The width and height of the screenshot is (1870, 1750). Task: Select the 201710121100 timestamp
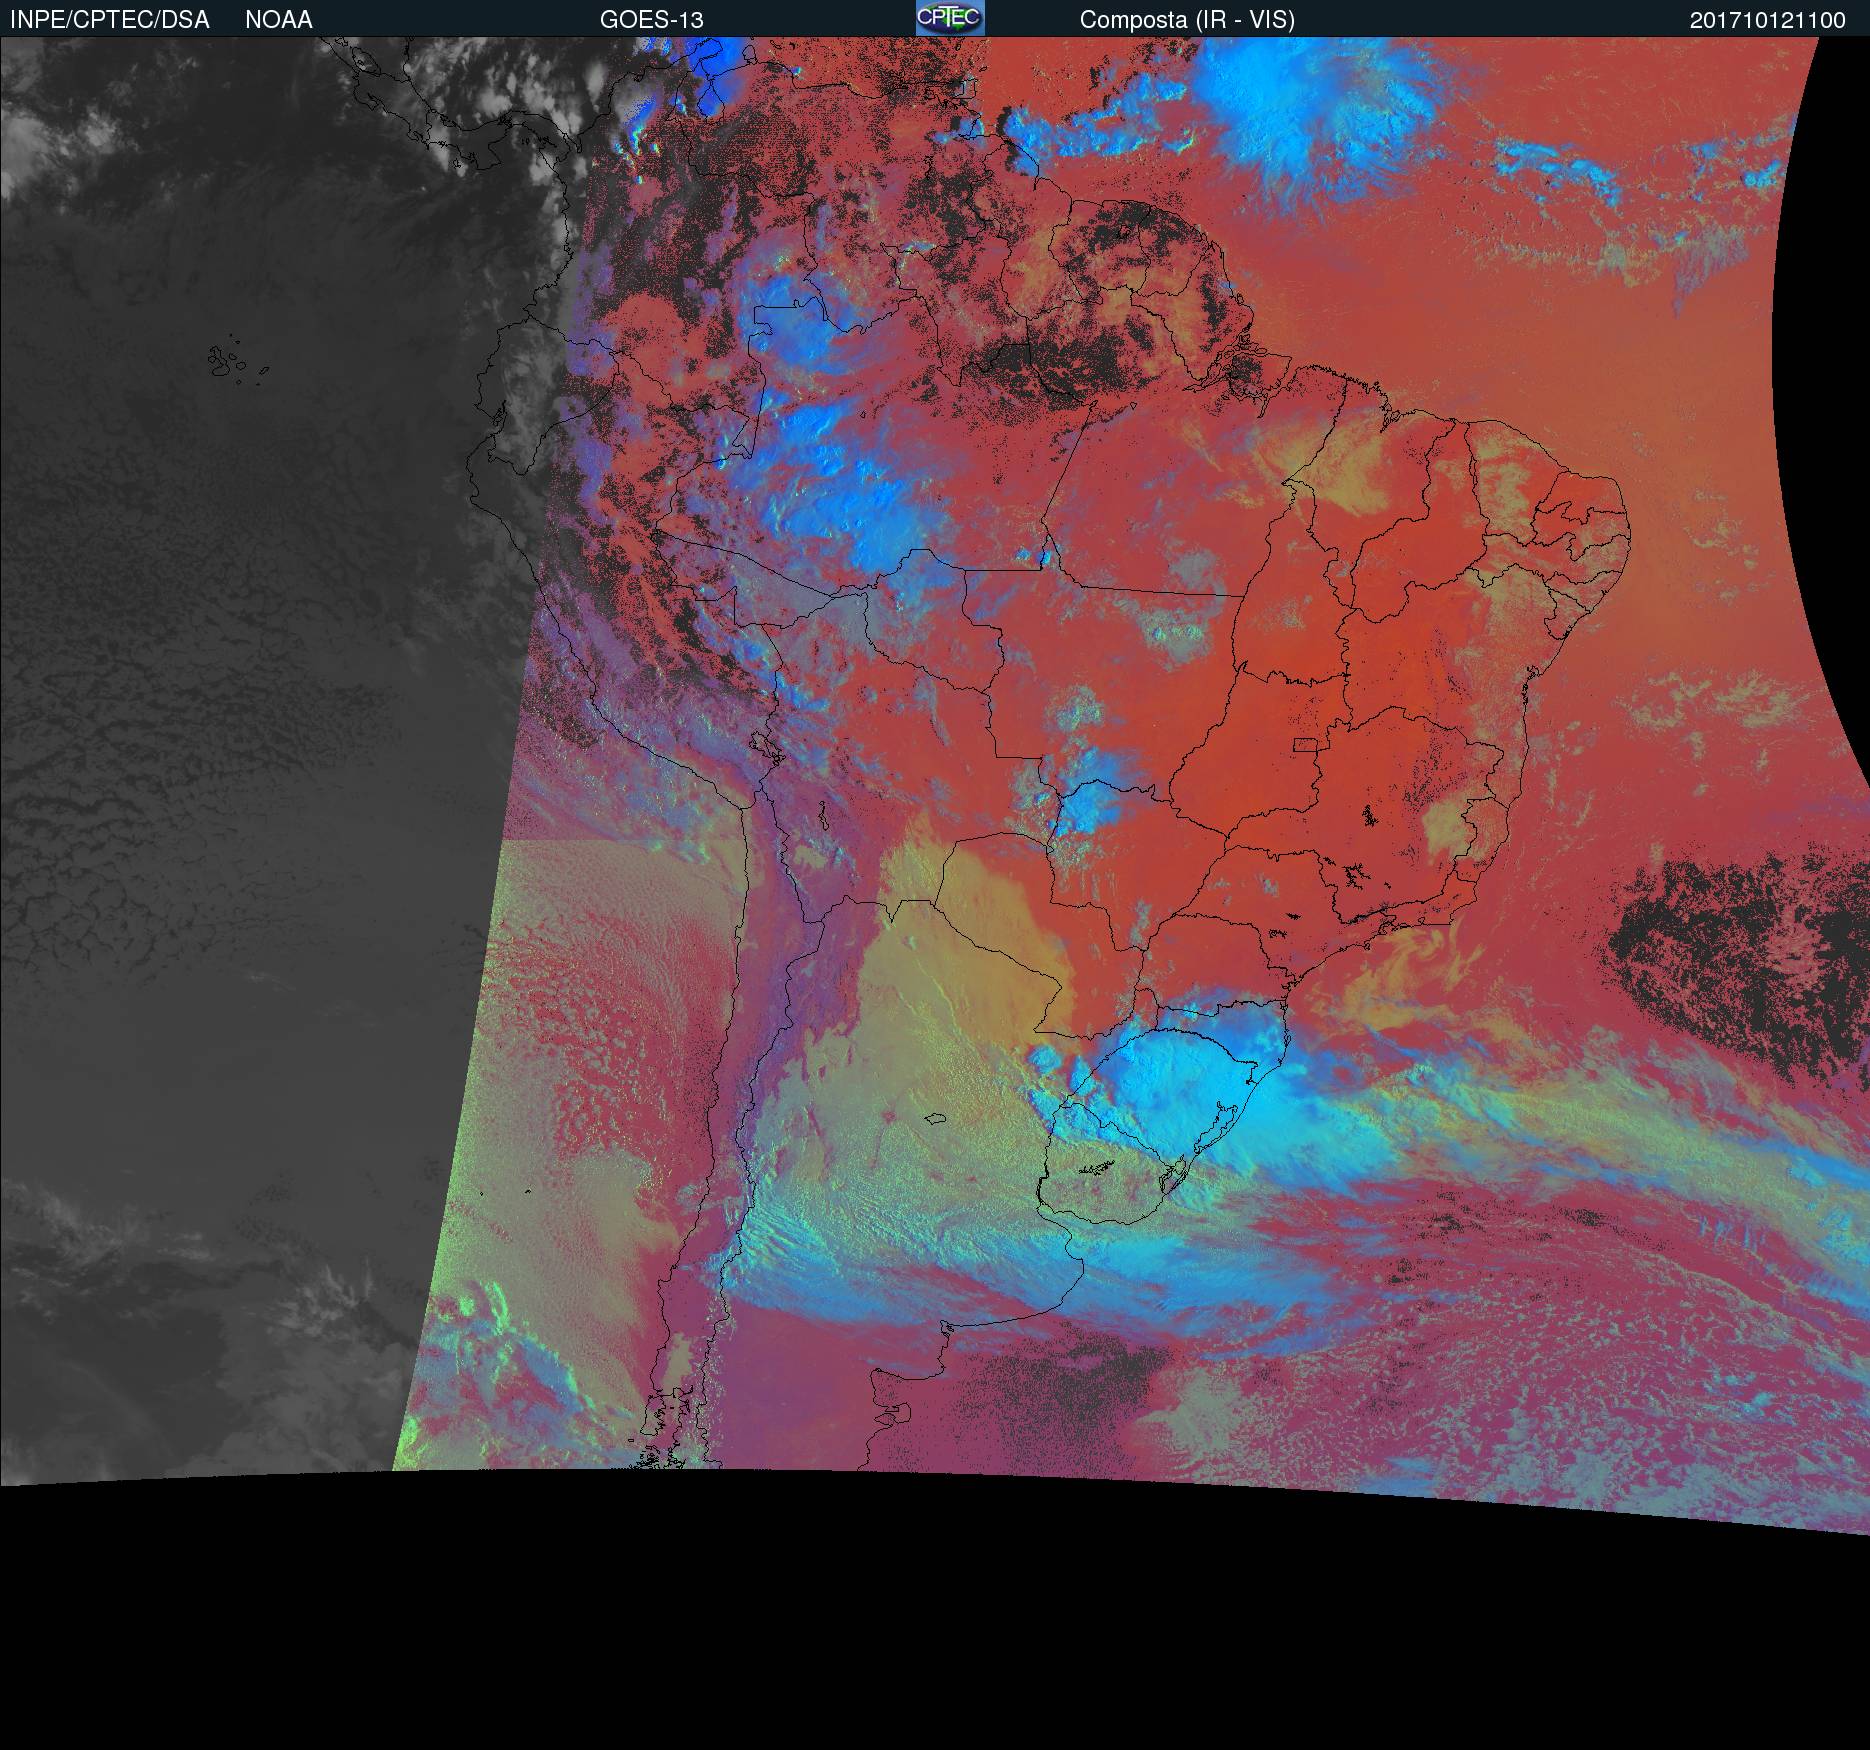click(1767, 20)
